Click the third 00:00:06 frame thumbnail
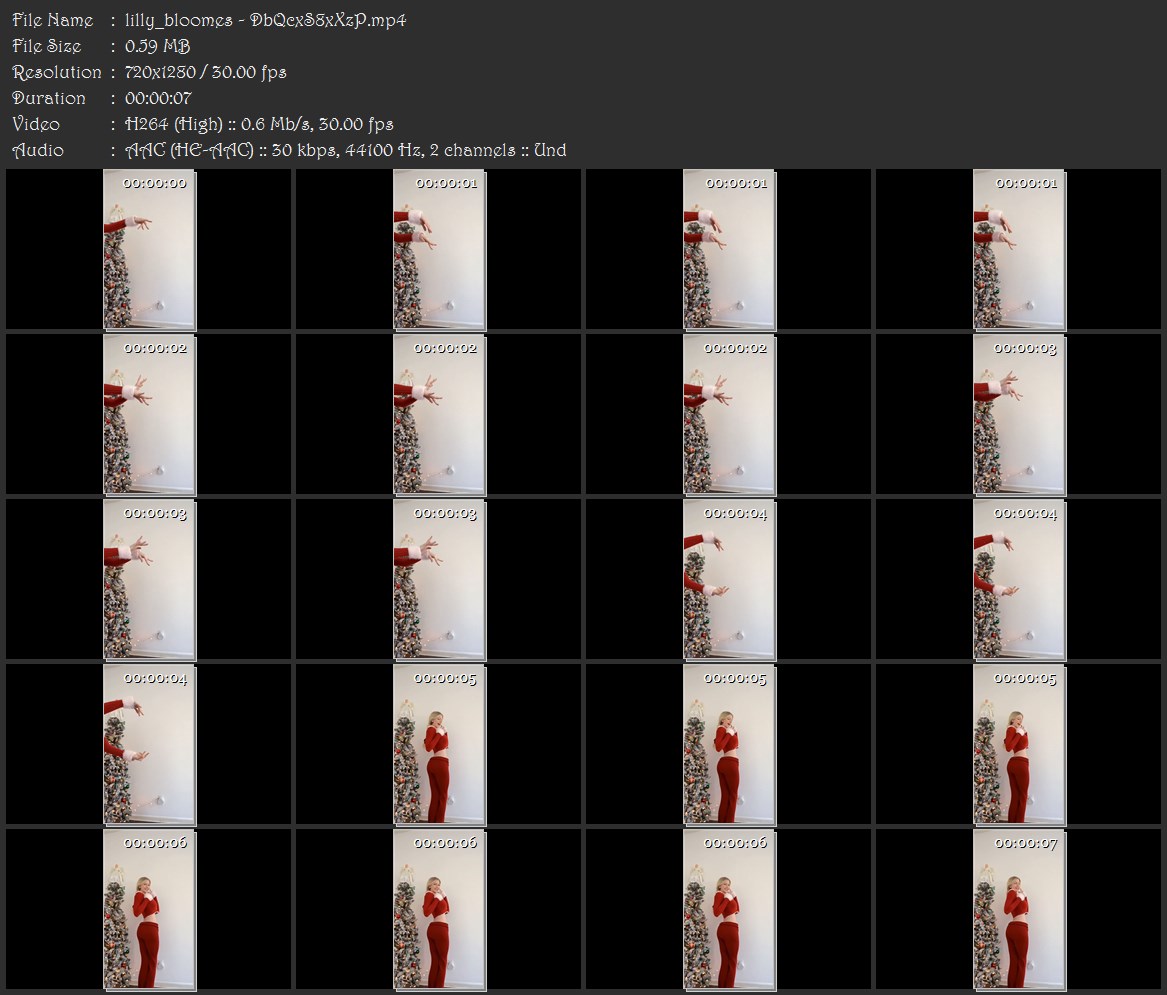The height and width of the screenshot is (995, 1167). point(729,910)
